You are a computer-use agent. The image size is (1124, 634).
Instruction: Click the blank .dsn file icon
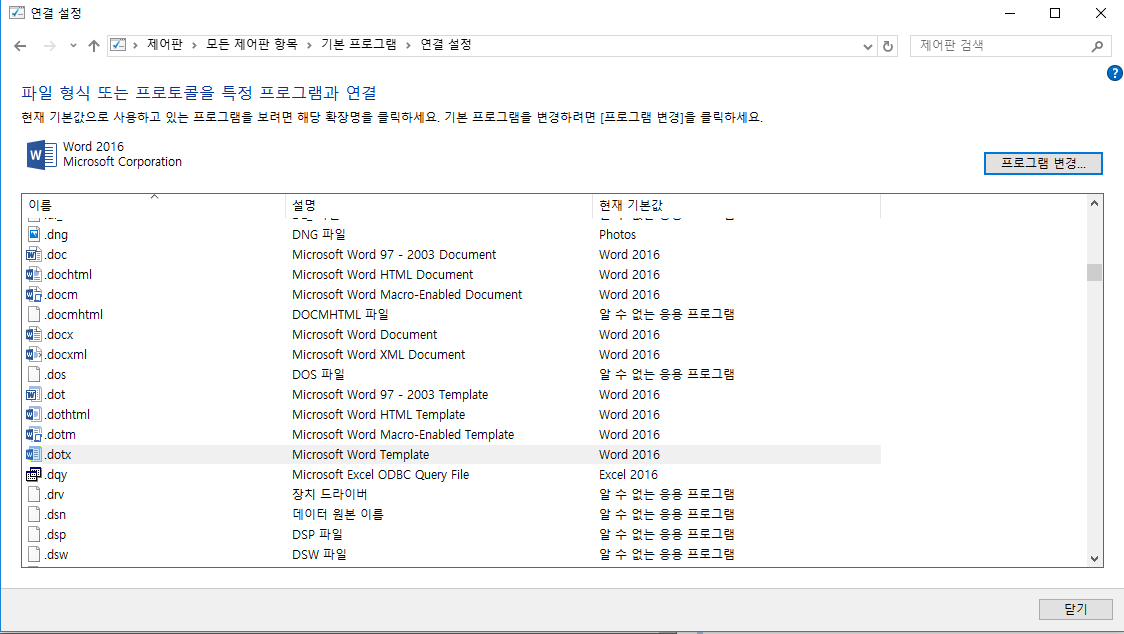34,514
